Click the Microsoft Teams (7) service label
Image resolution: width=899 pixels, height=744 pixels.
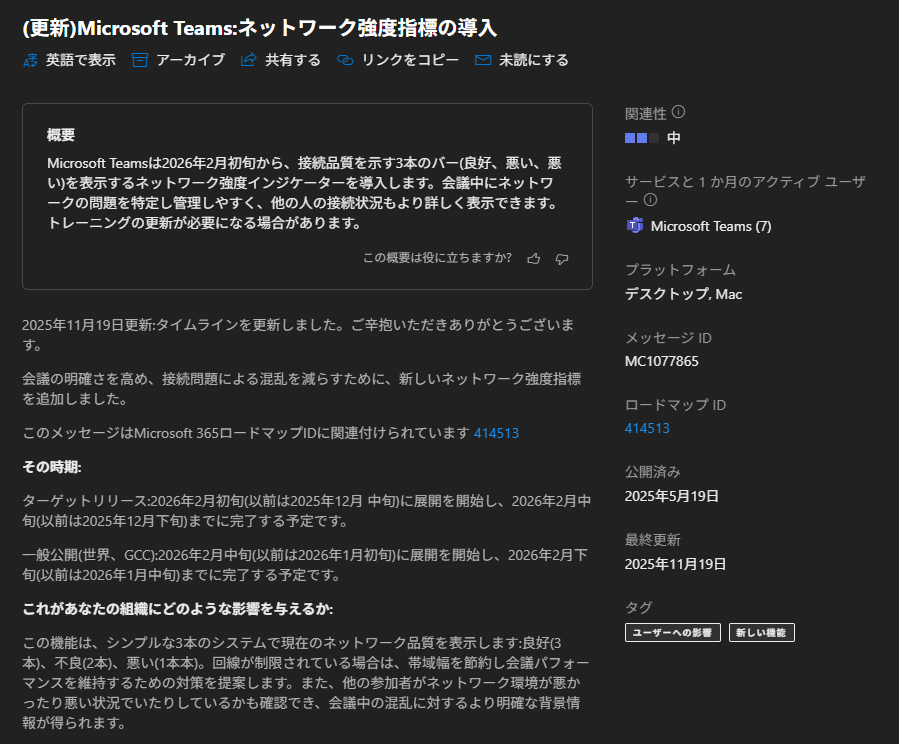click(x=710, y=226)
